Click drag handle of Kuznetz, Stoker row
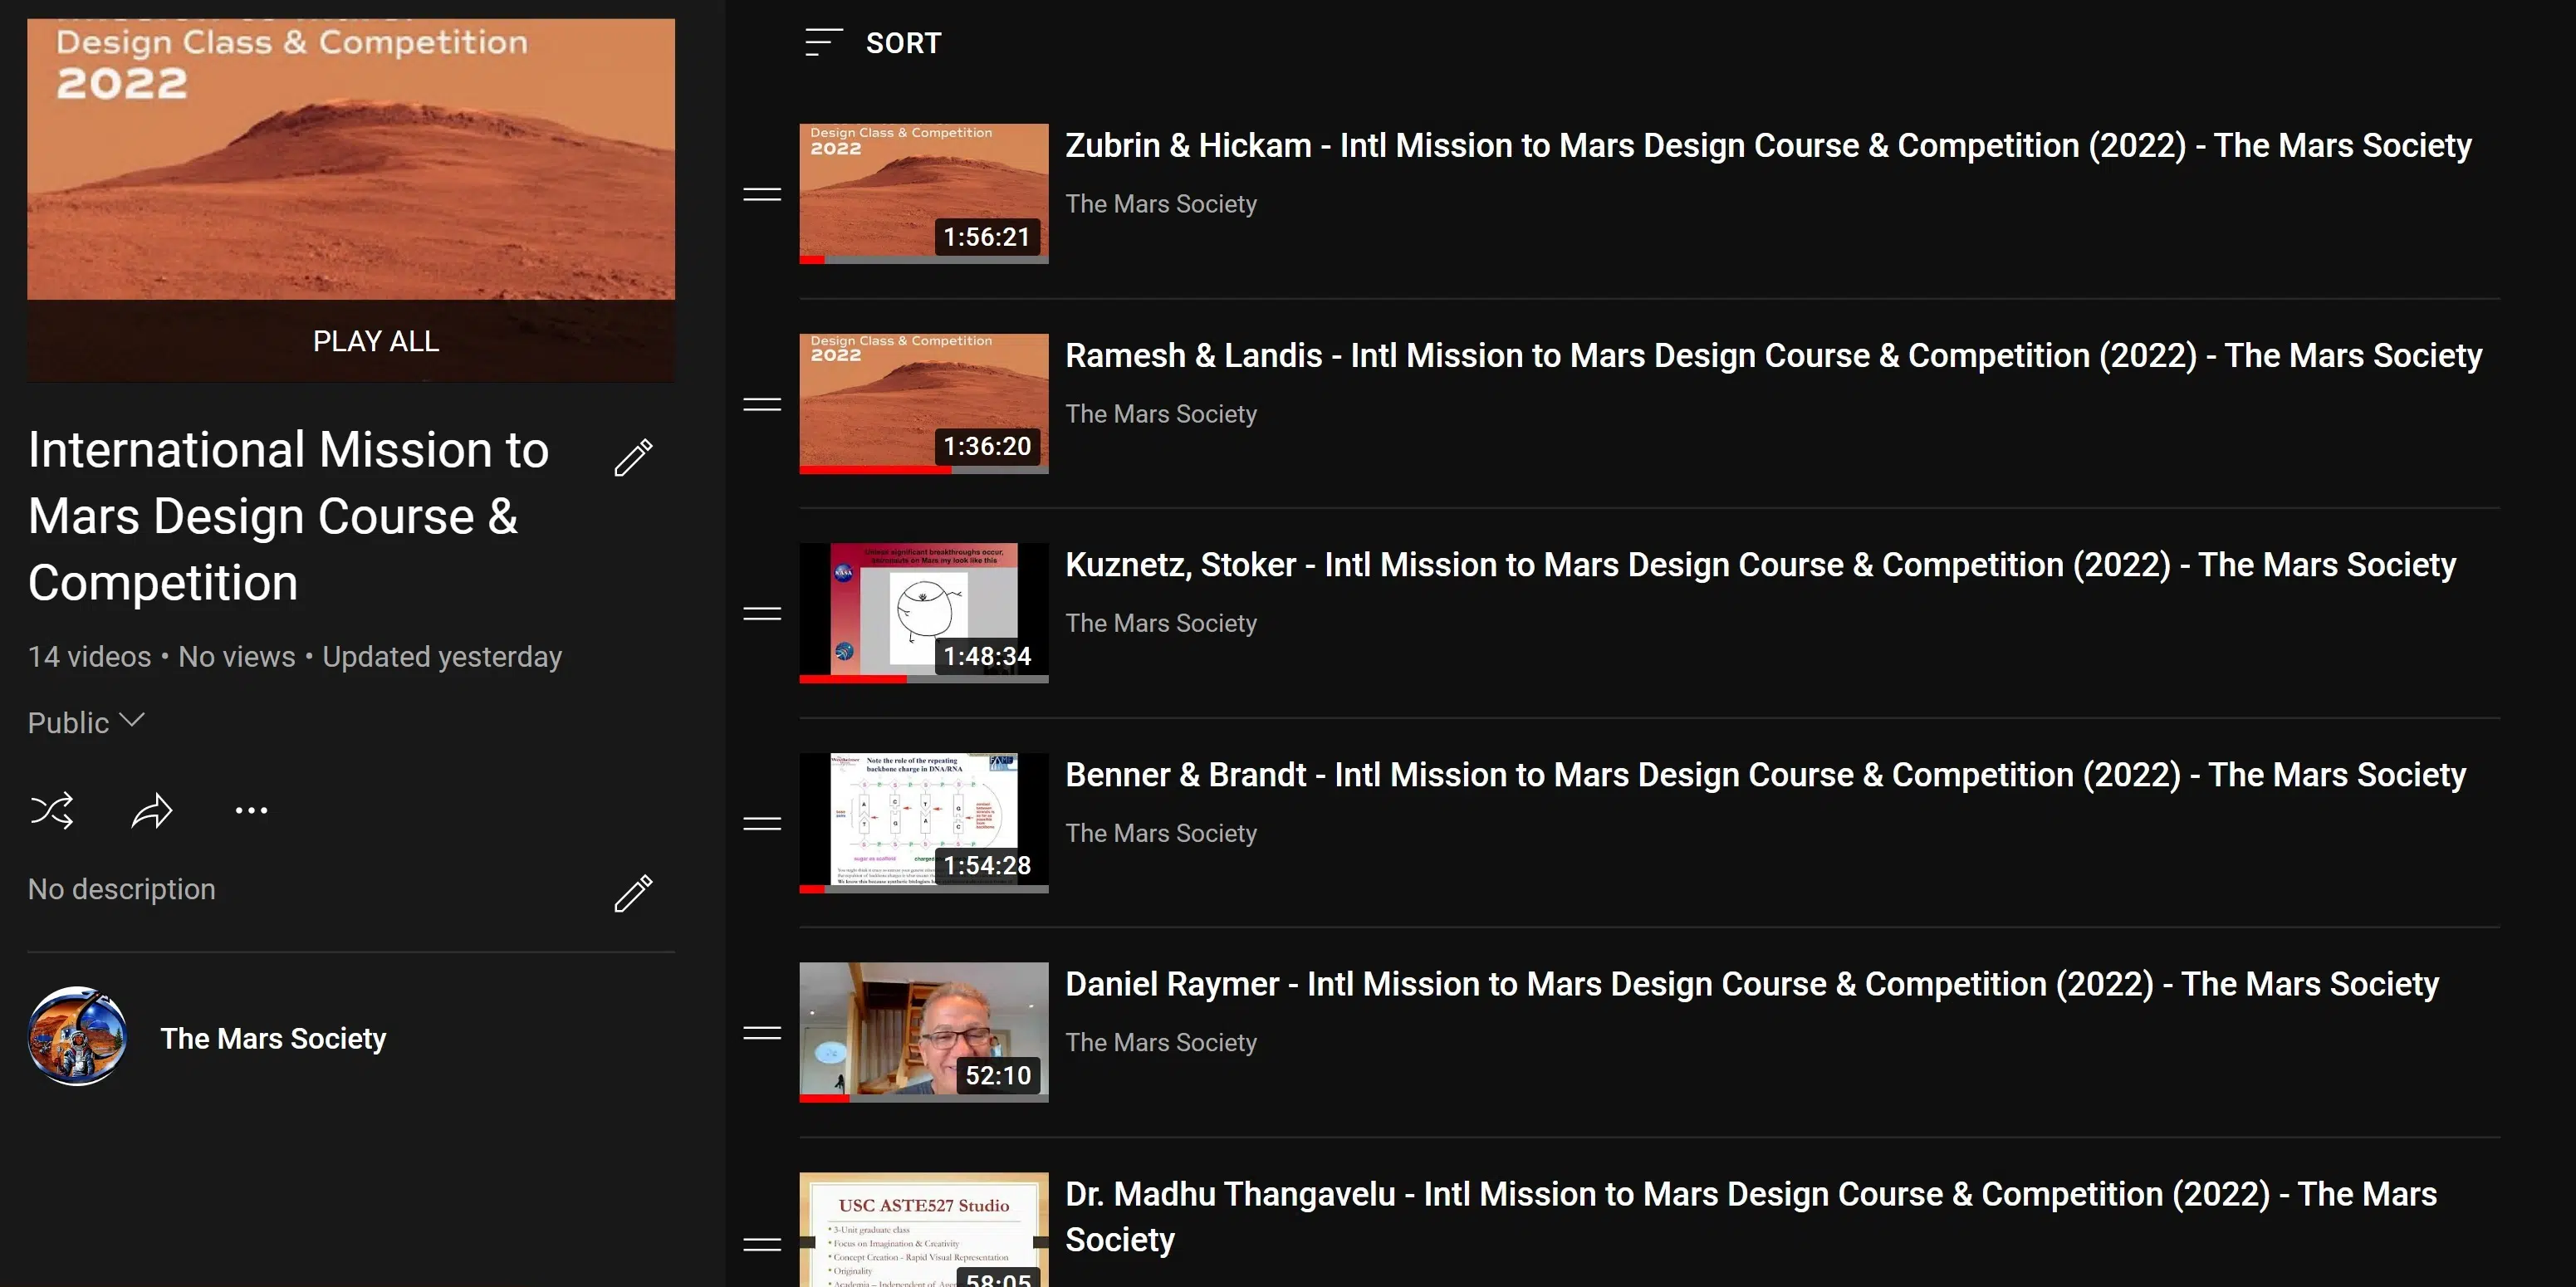Screen dimensions: 2576x1287 [762, 614]
